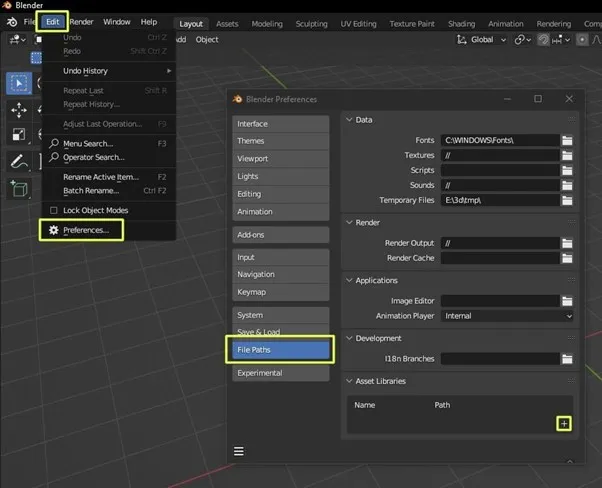Browse folder for I18n Branches path
The width and height of the screenshot is (602, 488).
point(567,359)
